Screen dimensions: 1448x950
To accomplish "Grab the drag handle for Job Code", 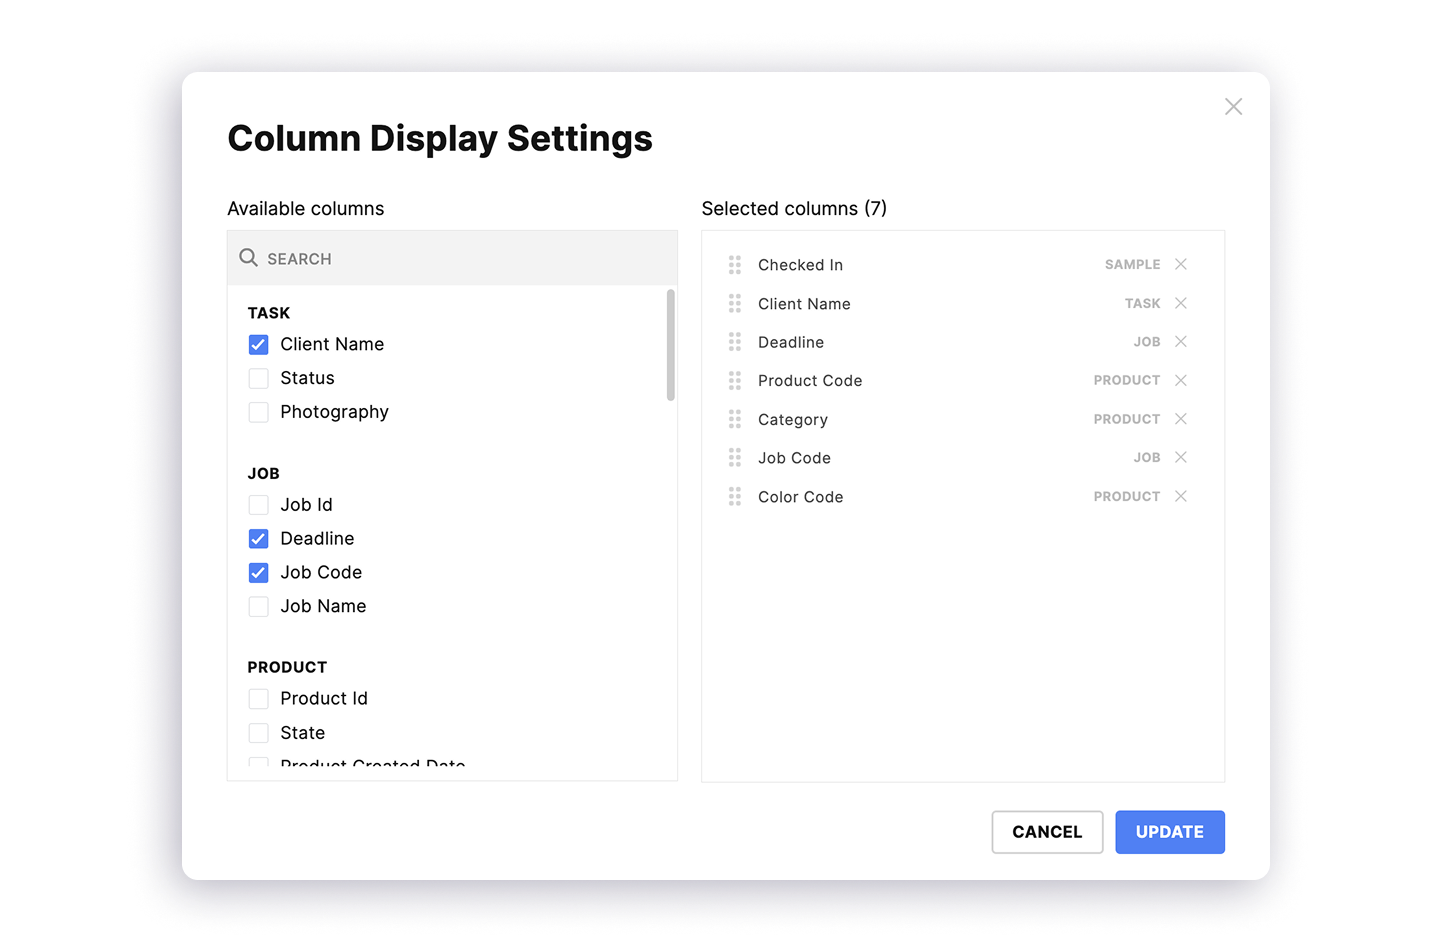I will click(x=735, y=458).
